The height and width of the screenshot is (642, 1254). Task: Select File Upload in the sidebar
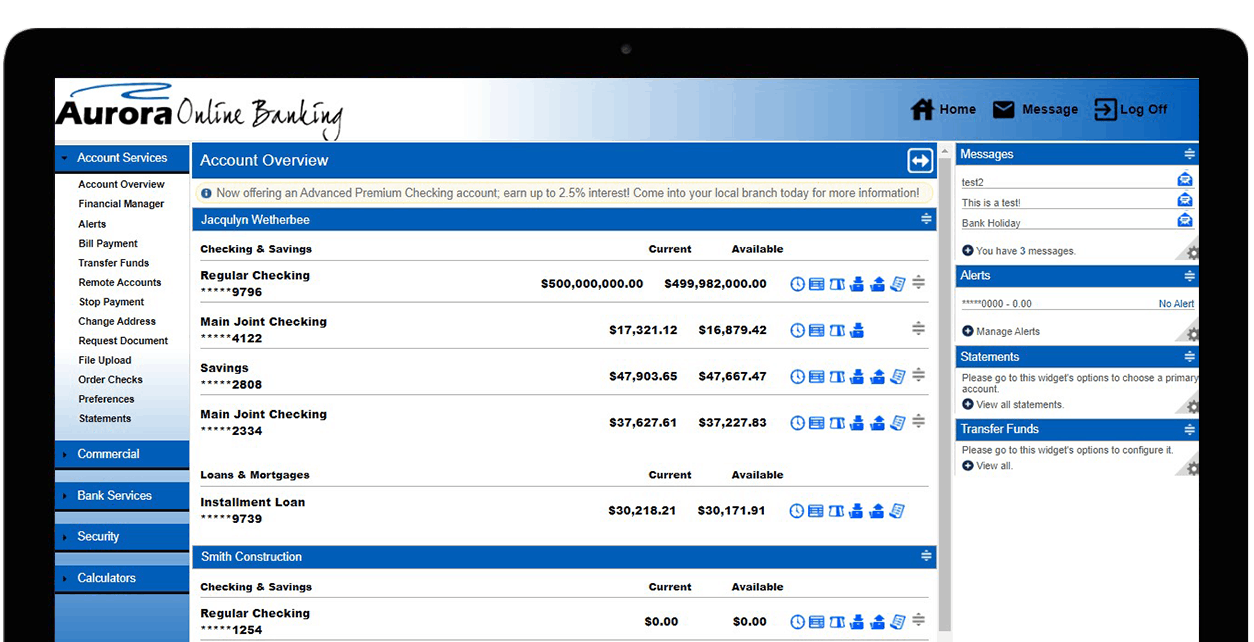(105, 360)
